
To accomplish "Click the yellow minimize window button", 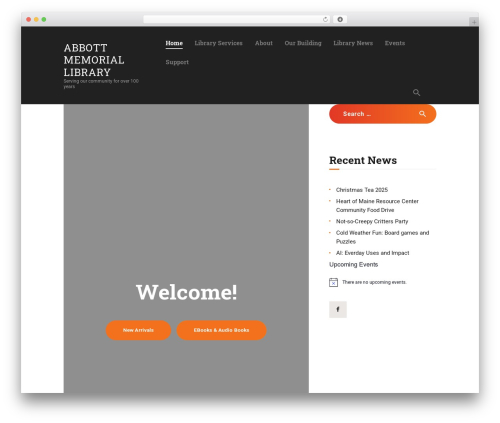I will (36, 19).
